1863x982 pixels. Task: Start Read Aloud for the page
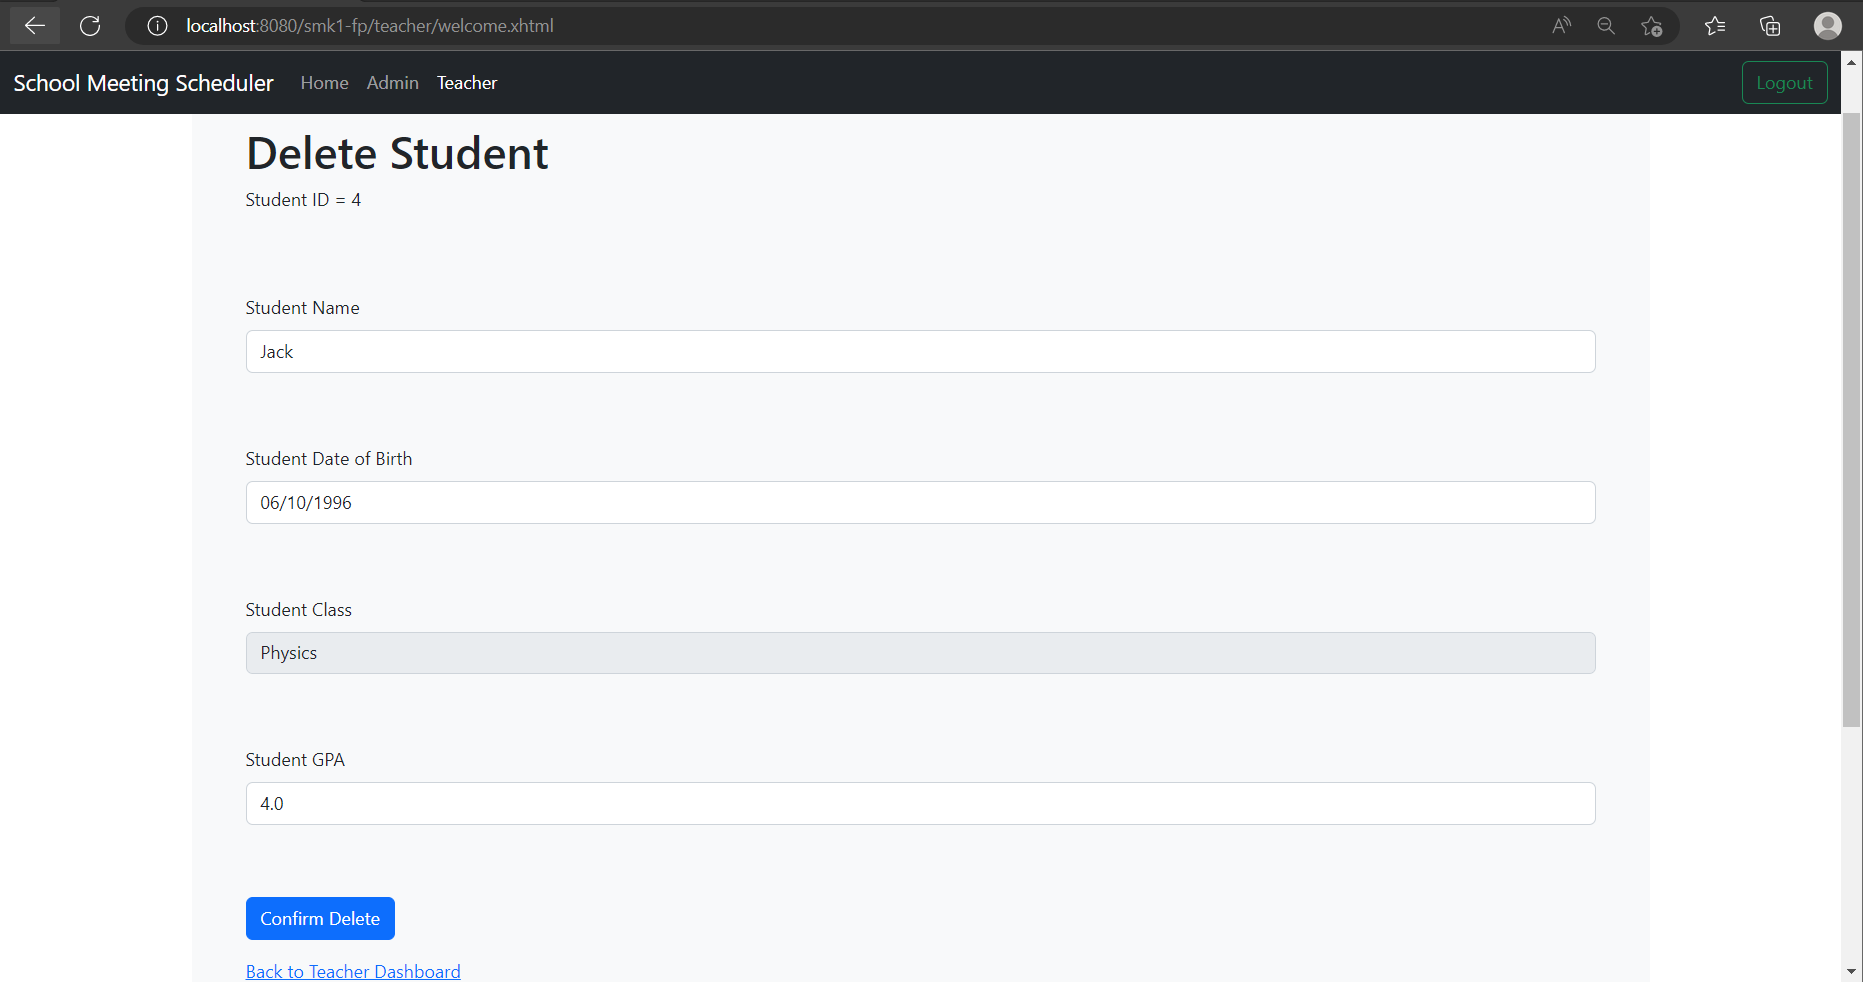tap(1560, 26)
